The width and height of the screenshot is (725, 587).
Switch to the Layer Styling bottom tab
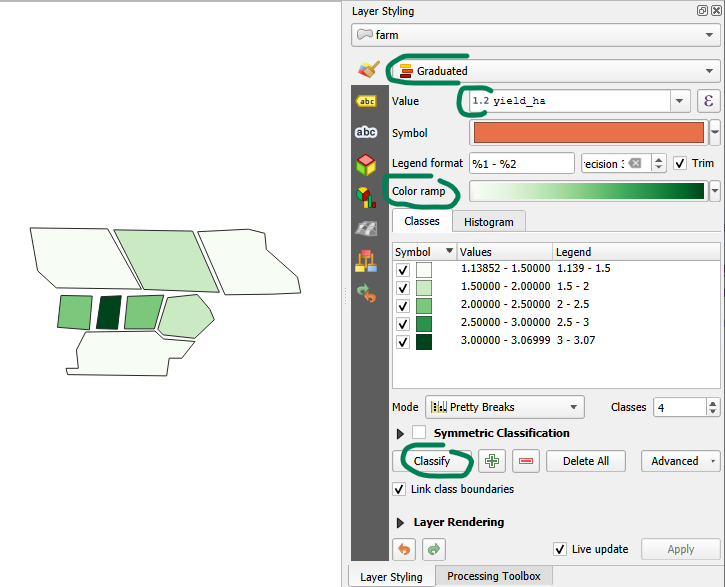(x=391, y=577)
